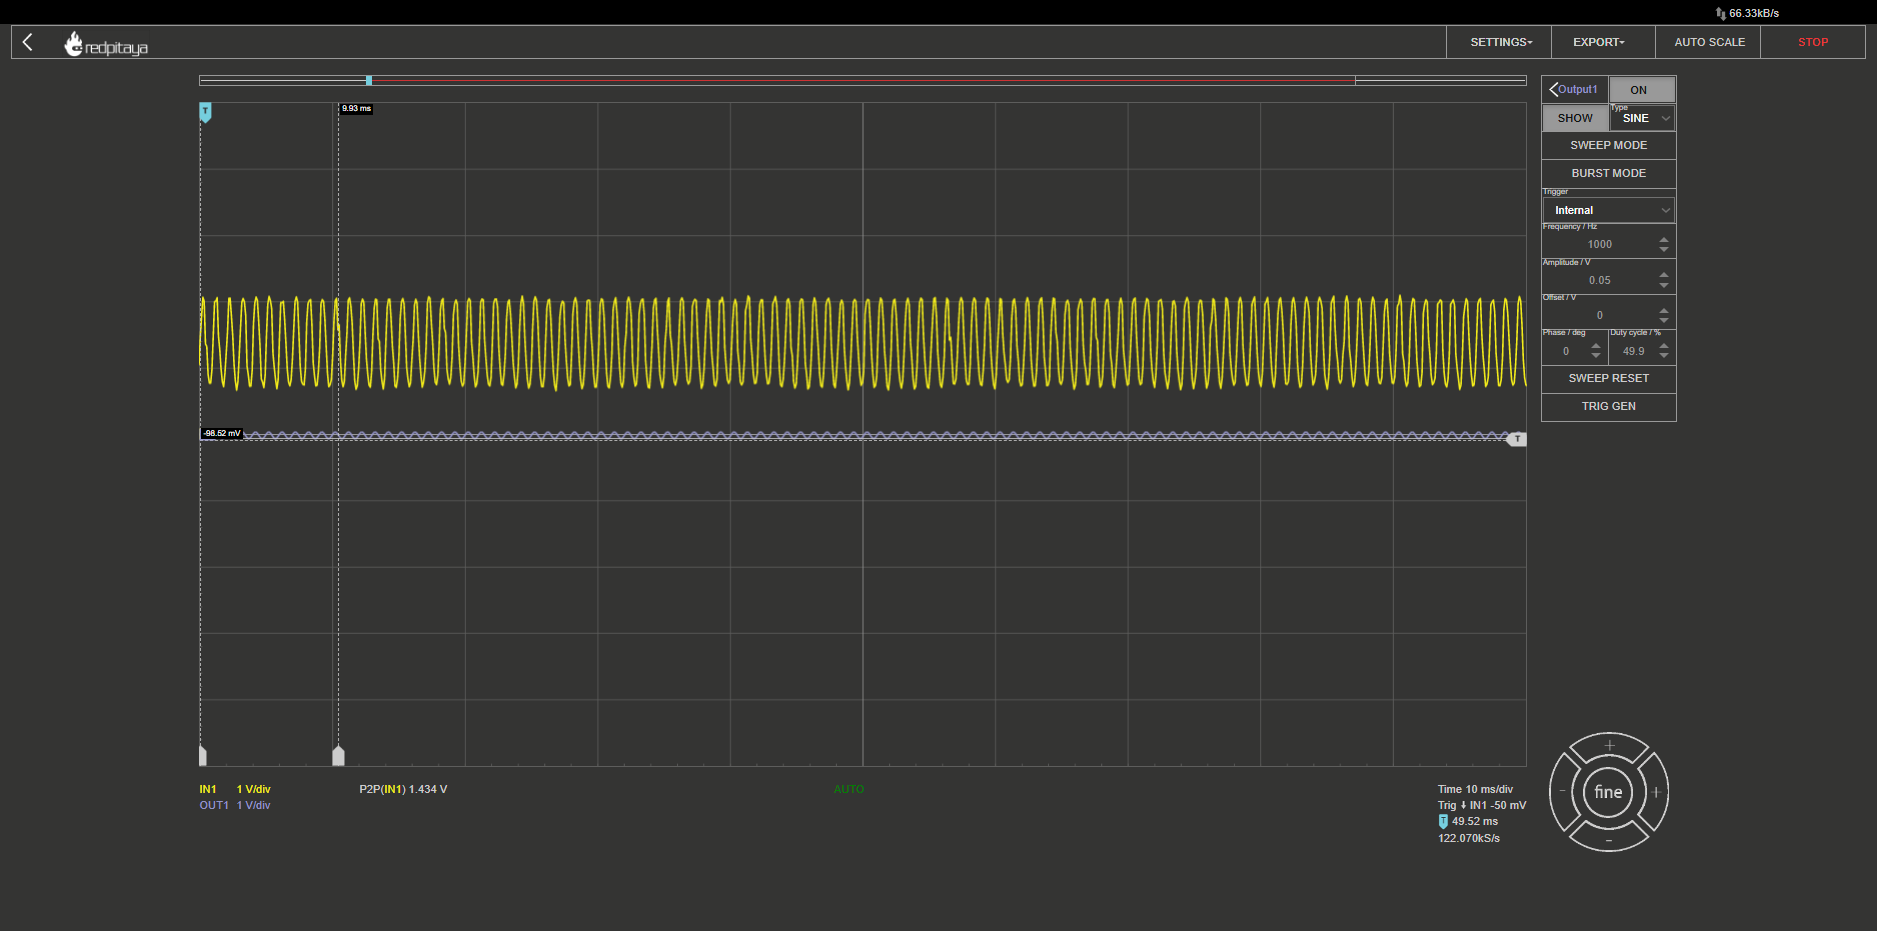Open the Internal trigger dropdown
The width and height of the screenshot is (1877, 931).
click(1609, 210)
